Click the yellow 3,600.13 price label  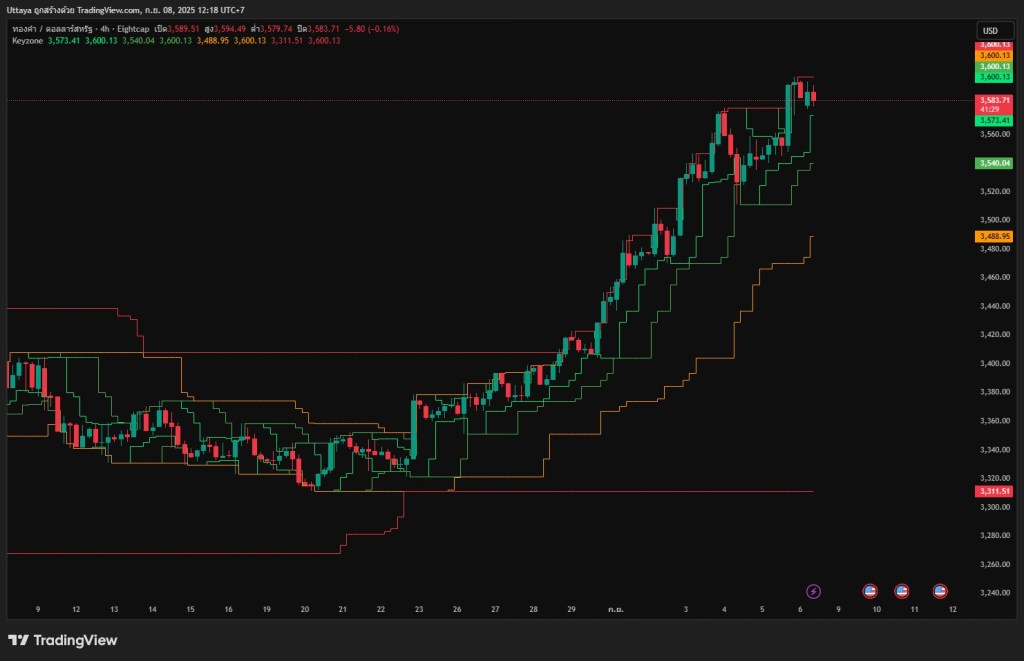(992, 56)
